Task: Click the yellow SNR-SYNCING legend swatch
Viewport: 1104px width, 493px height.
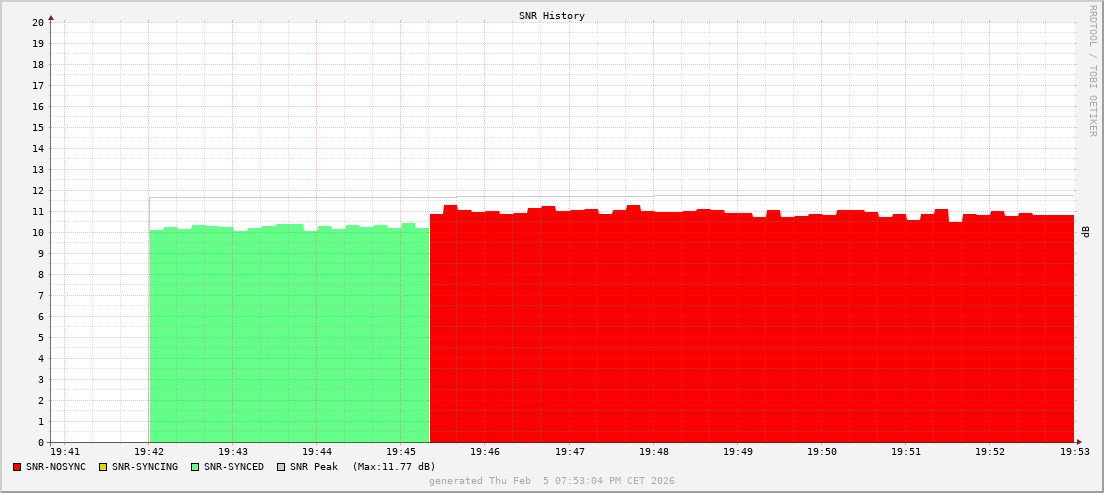Action: pyautogui.click(x=102, y=467)
